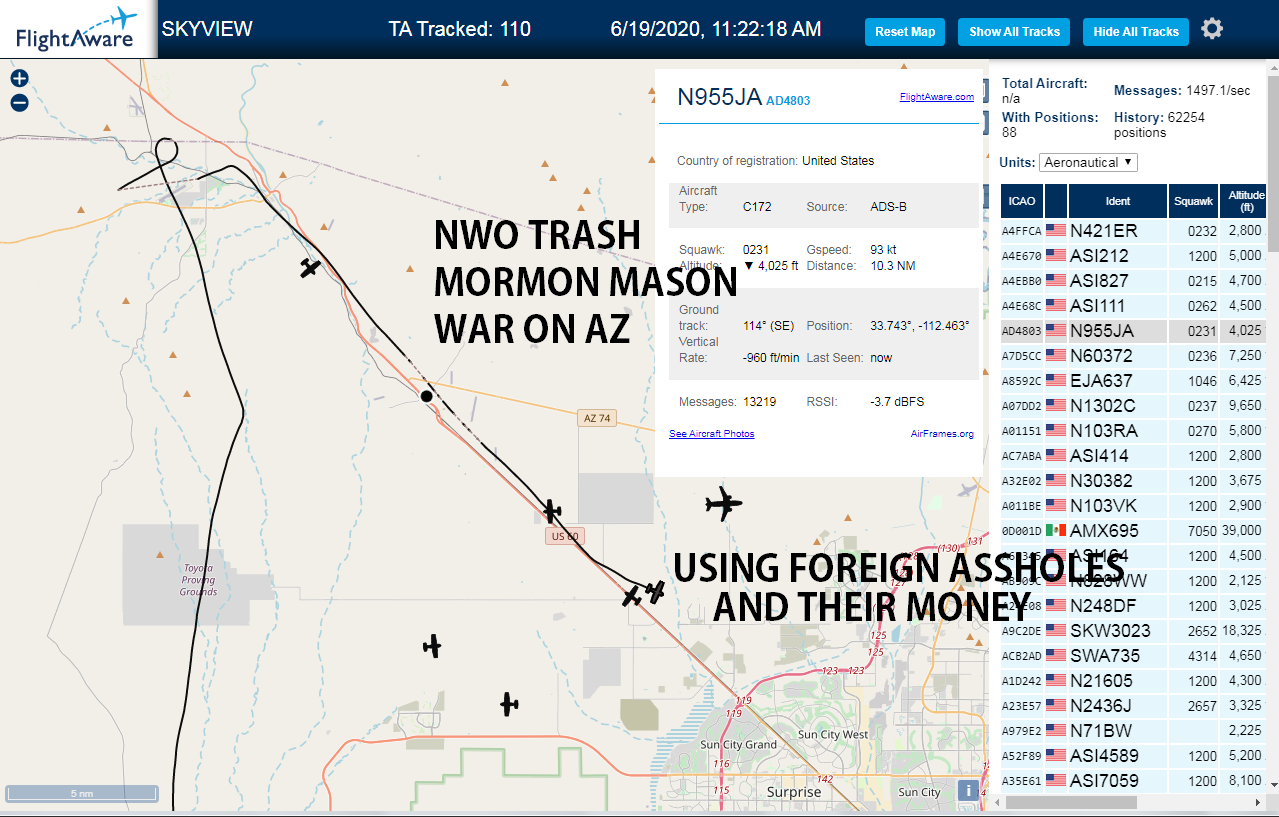
Task: Select the AMX695 aircraft row
Action: coord(1134,531)
